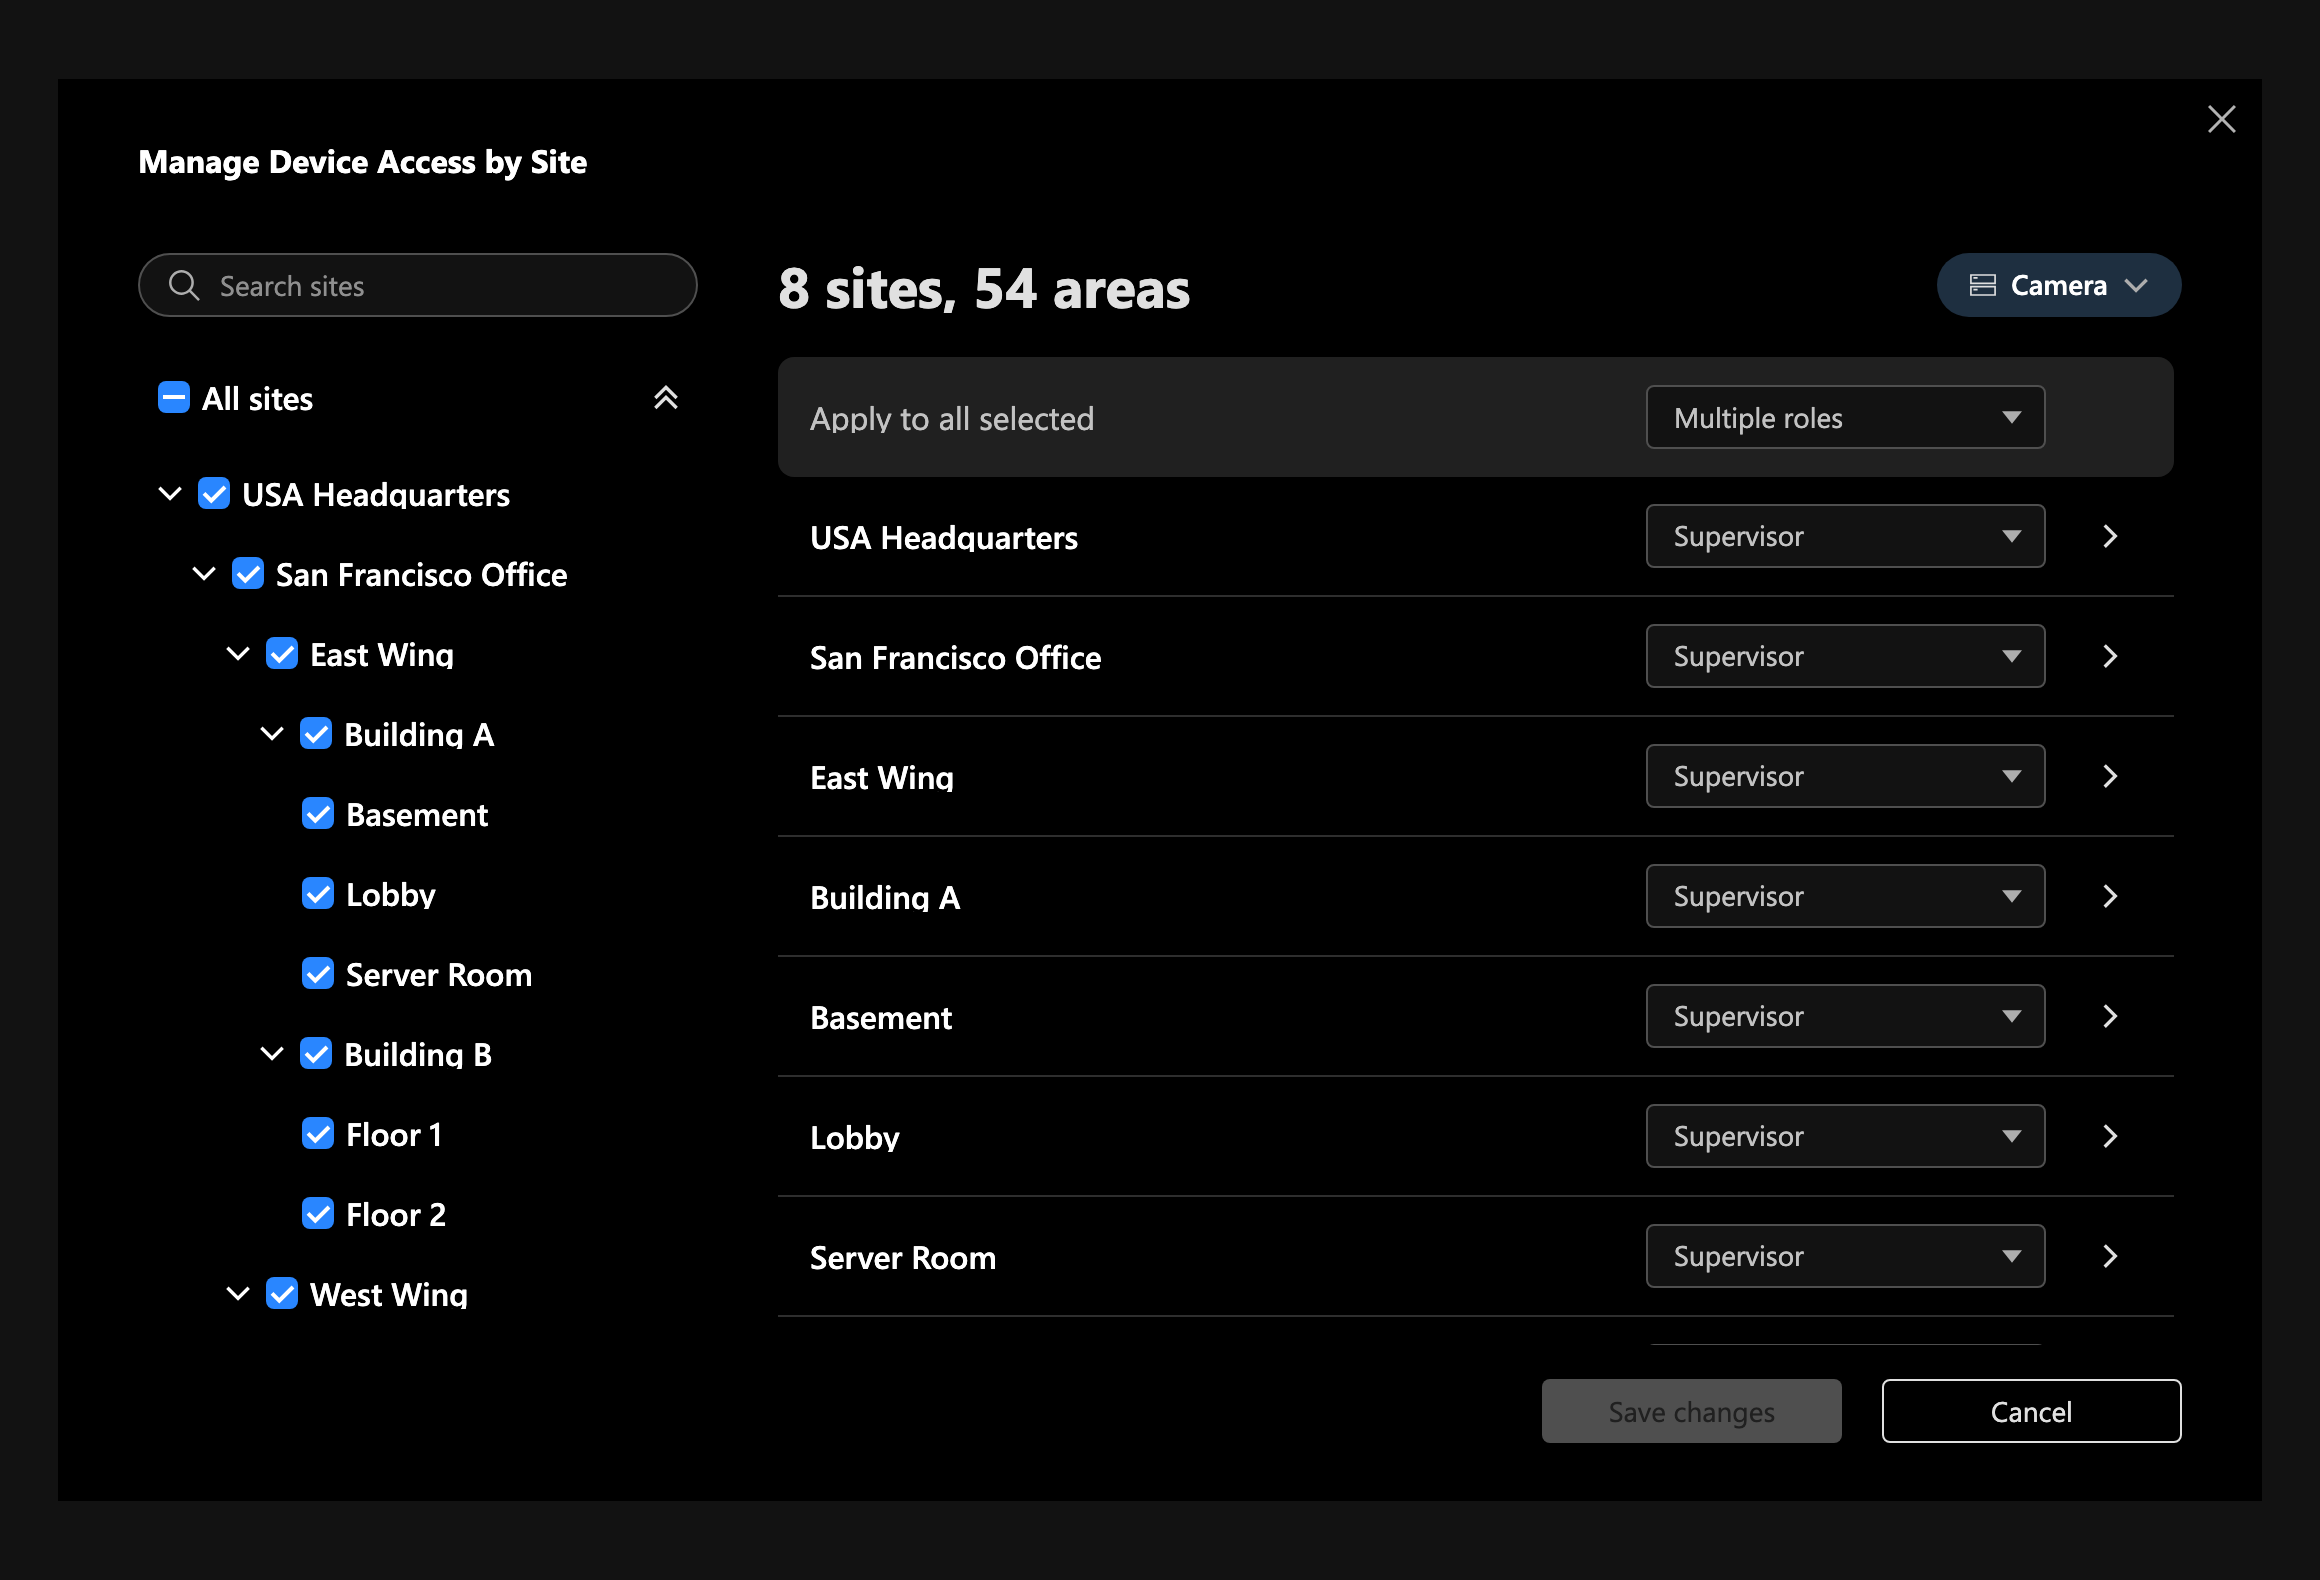Image resolution: width=2320 pixels, height=1580 pixels.
Task: Click the Save changes button
Action: click(x=1692, y=1412)
